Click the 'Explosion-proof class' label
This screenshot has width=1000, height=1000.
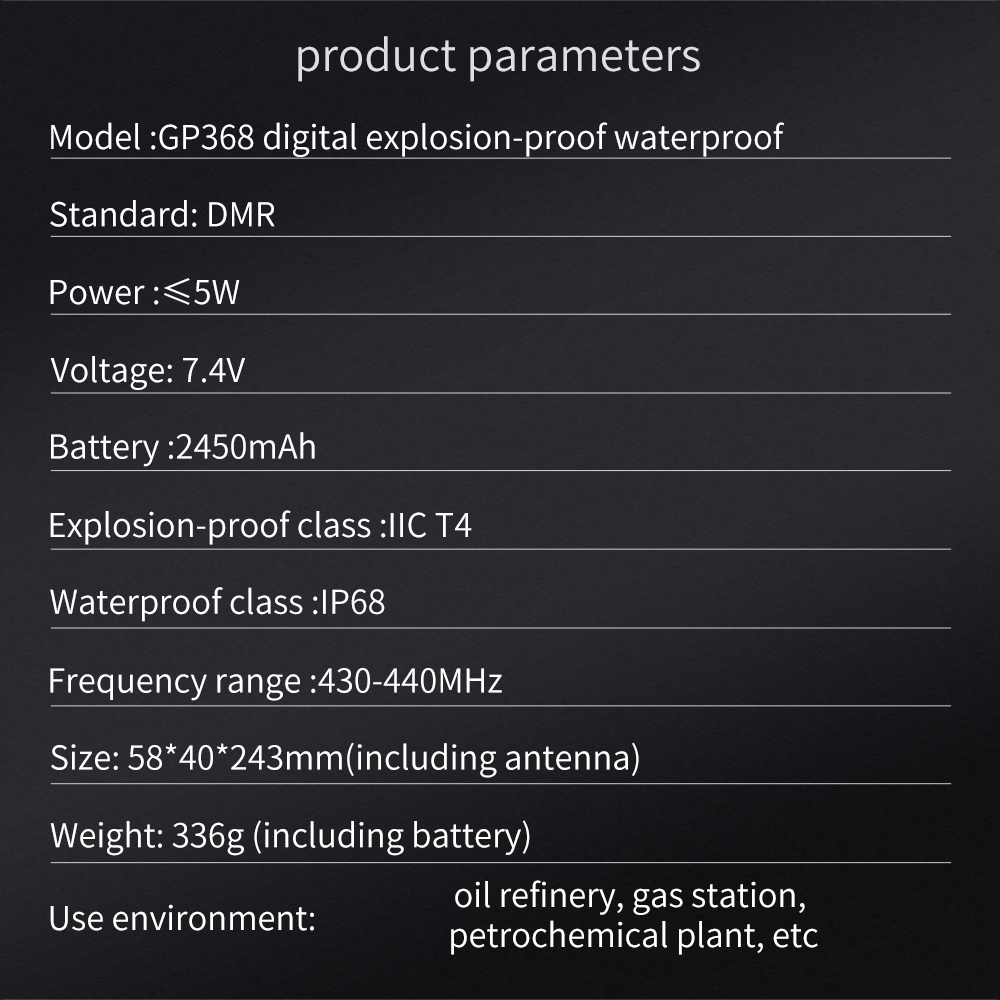tap(210, 526)
